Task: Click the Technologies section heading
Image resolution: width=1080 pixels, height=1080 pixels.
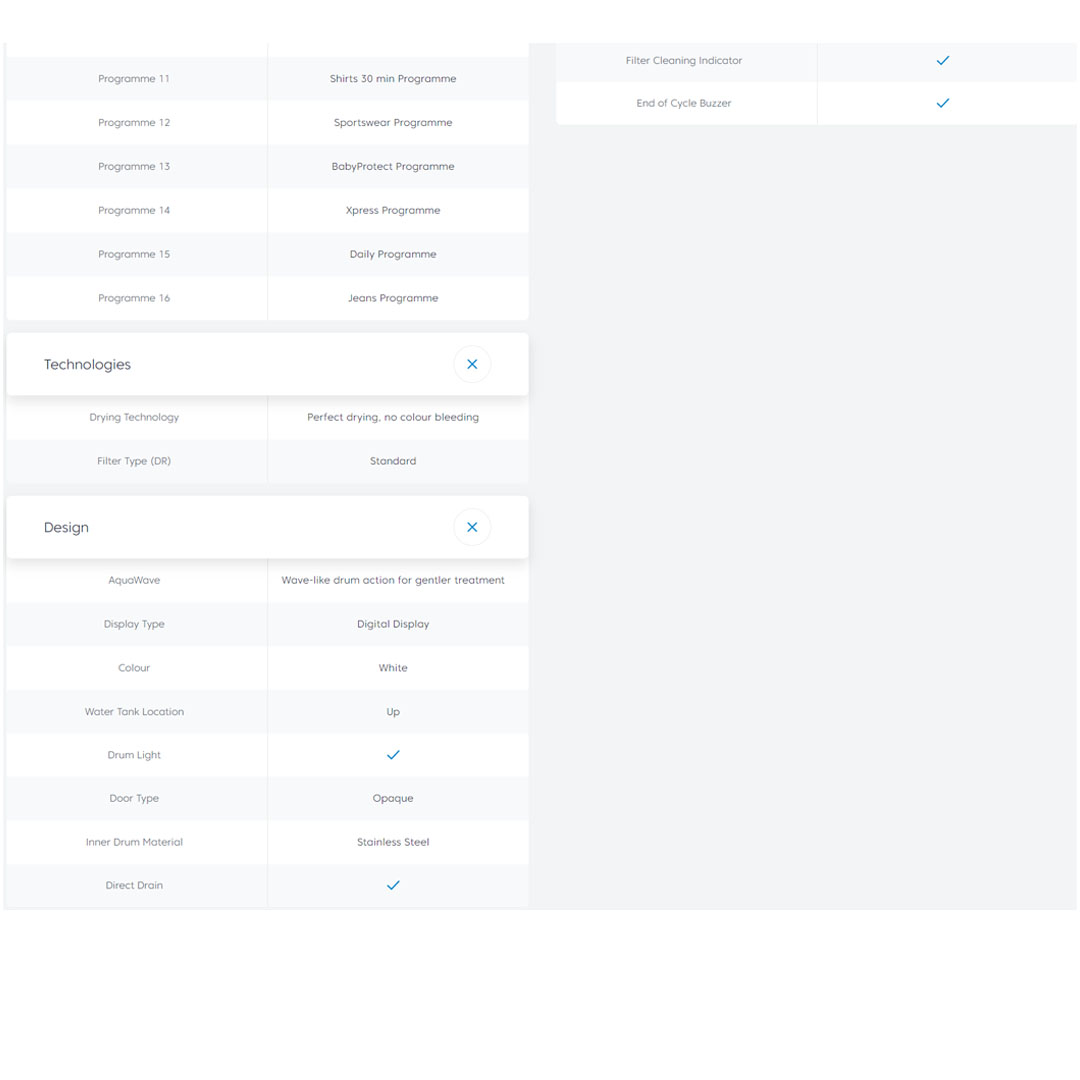Action: point(88,365)
